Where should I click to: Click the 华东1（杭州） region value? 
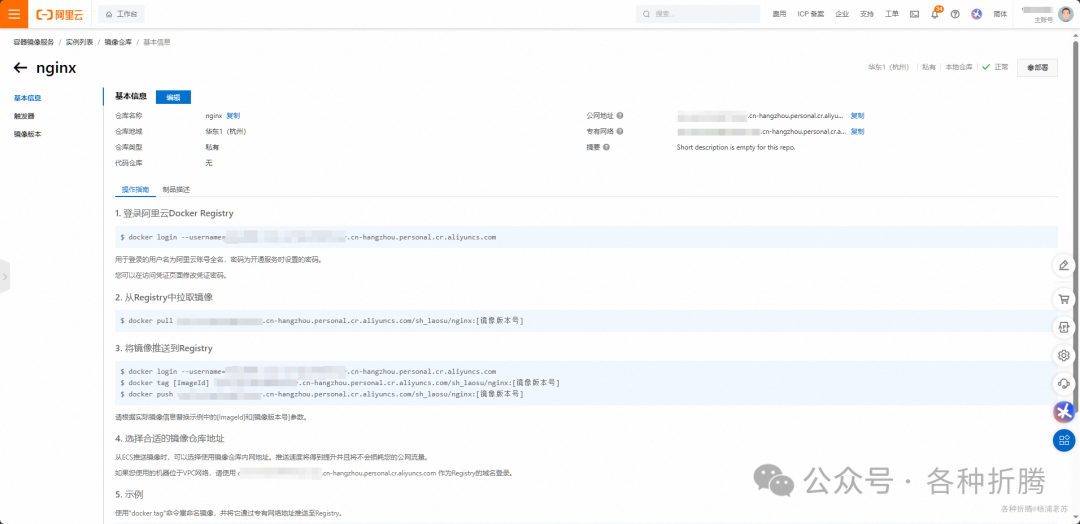point(225,131)
